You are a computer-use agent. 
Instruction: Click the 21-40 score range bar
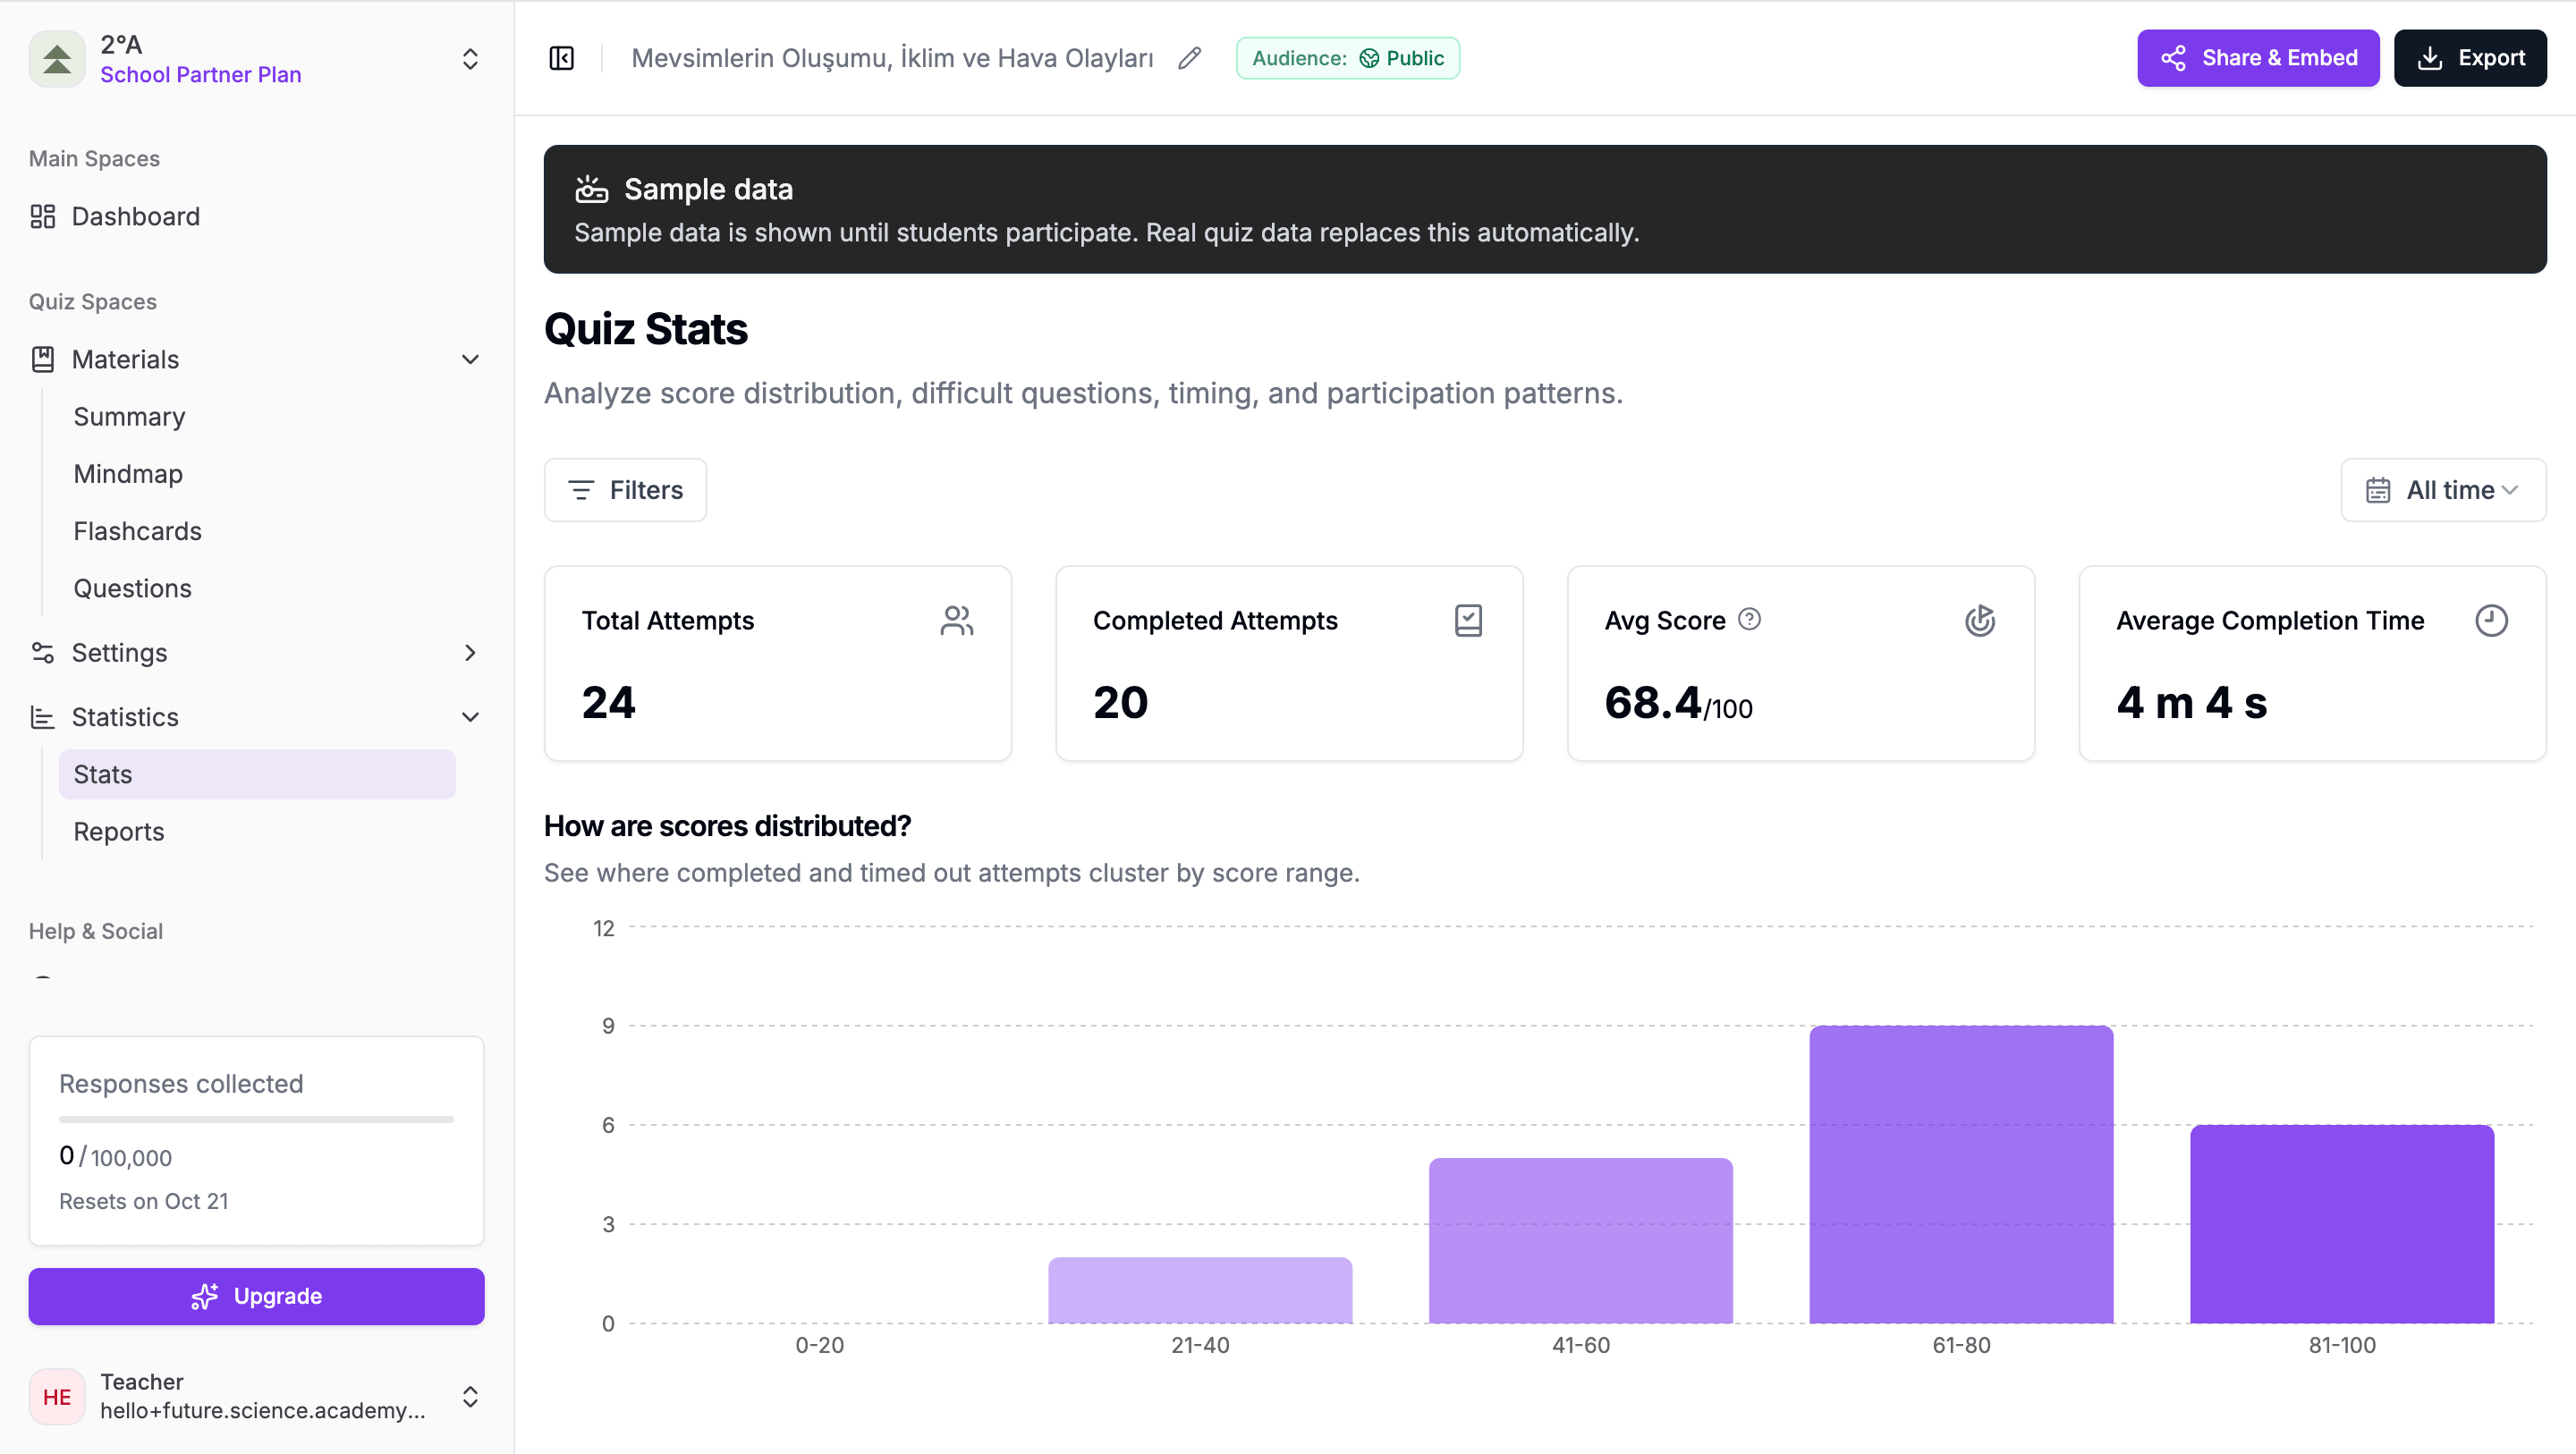tap(1200, 1290)
